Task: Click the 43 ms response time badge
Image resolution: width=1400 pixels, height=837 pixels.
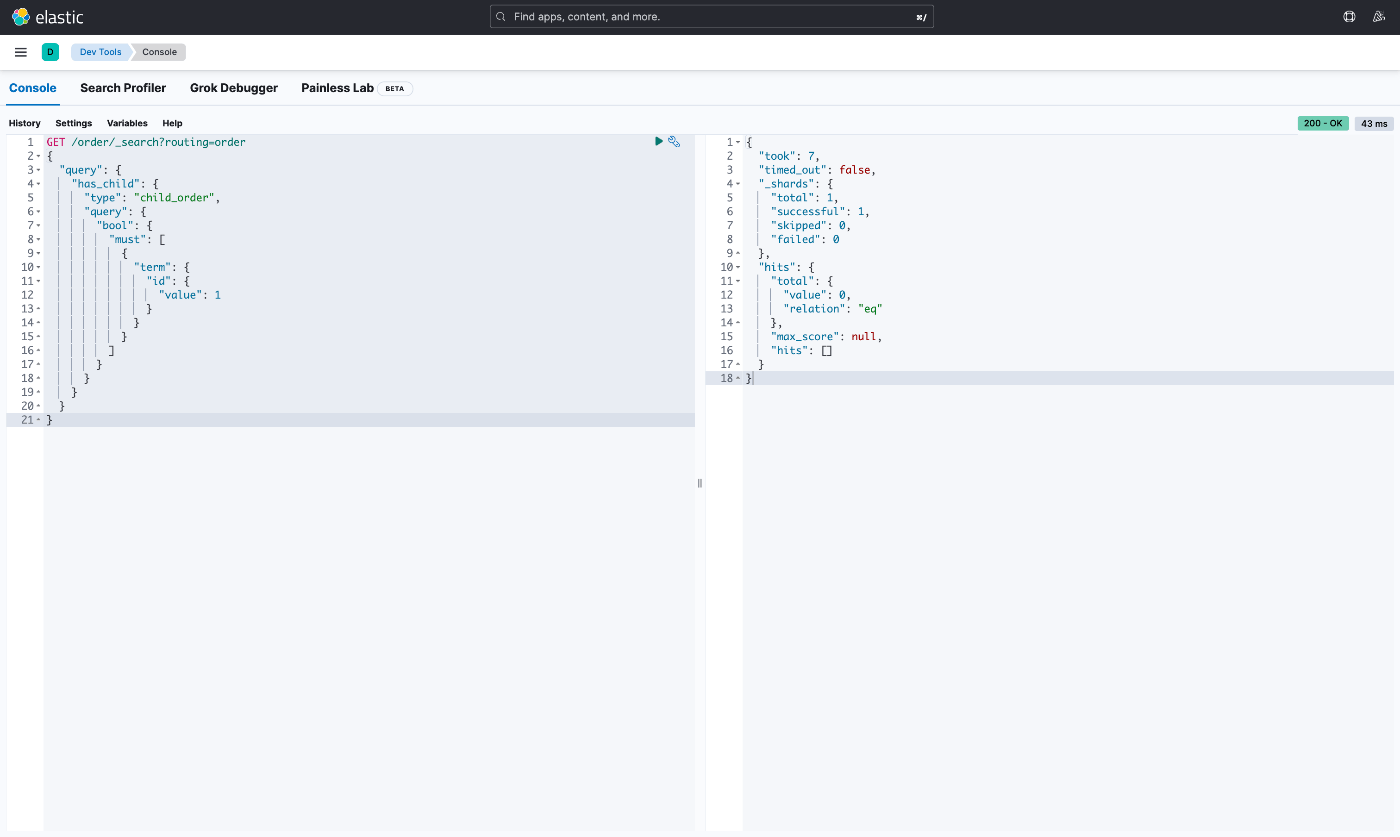Action: tap(1374, 123)
